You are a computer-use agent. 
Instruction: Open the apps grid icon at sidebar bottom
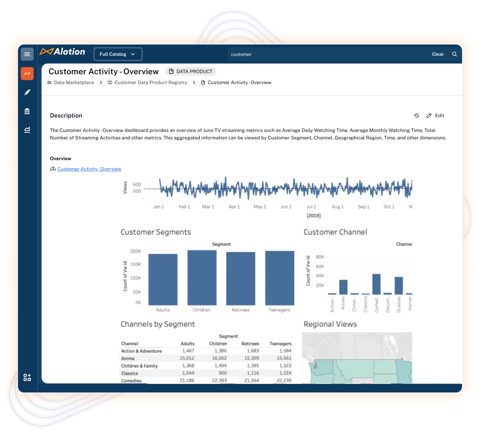pyautogui.click(x=27, y=377)
